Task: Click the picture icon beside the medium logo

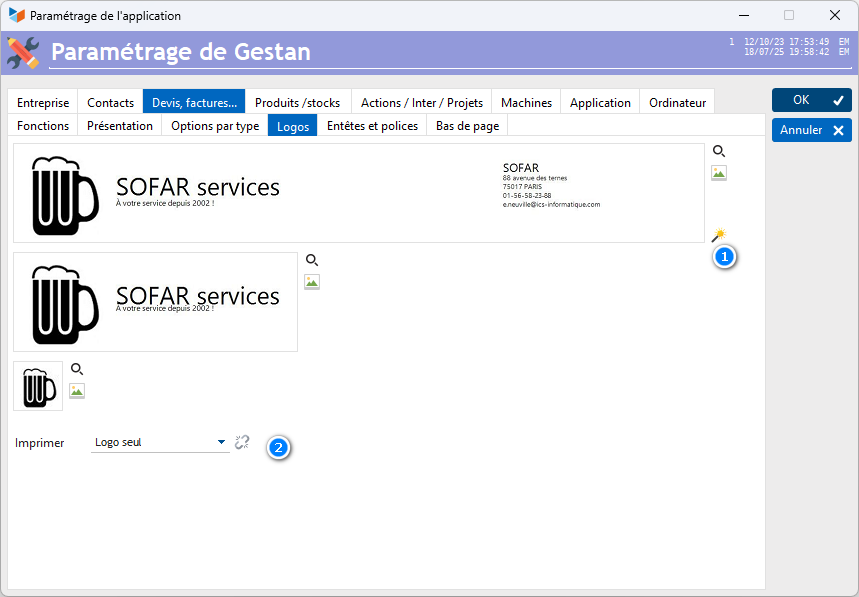Action: 312,282
